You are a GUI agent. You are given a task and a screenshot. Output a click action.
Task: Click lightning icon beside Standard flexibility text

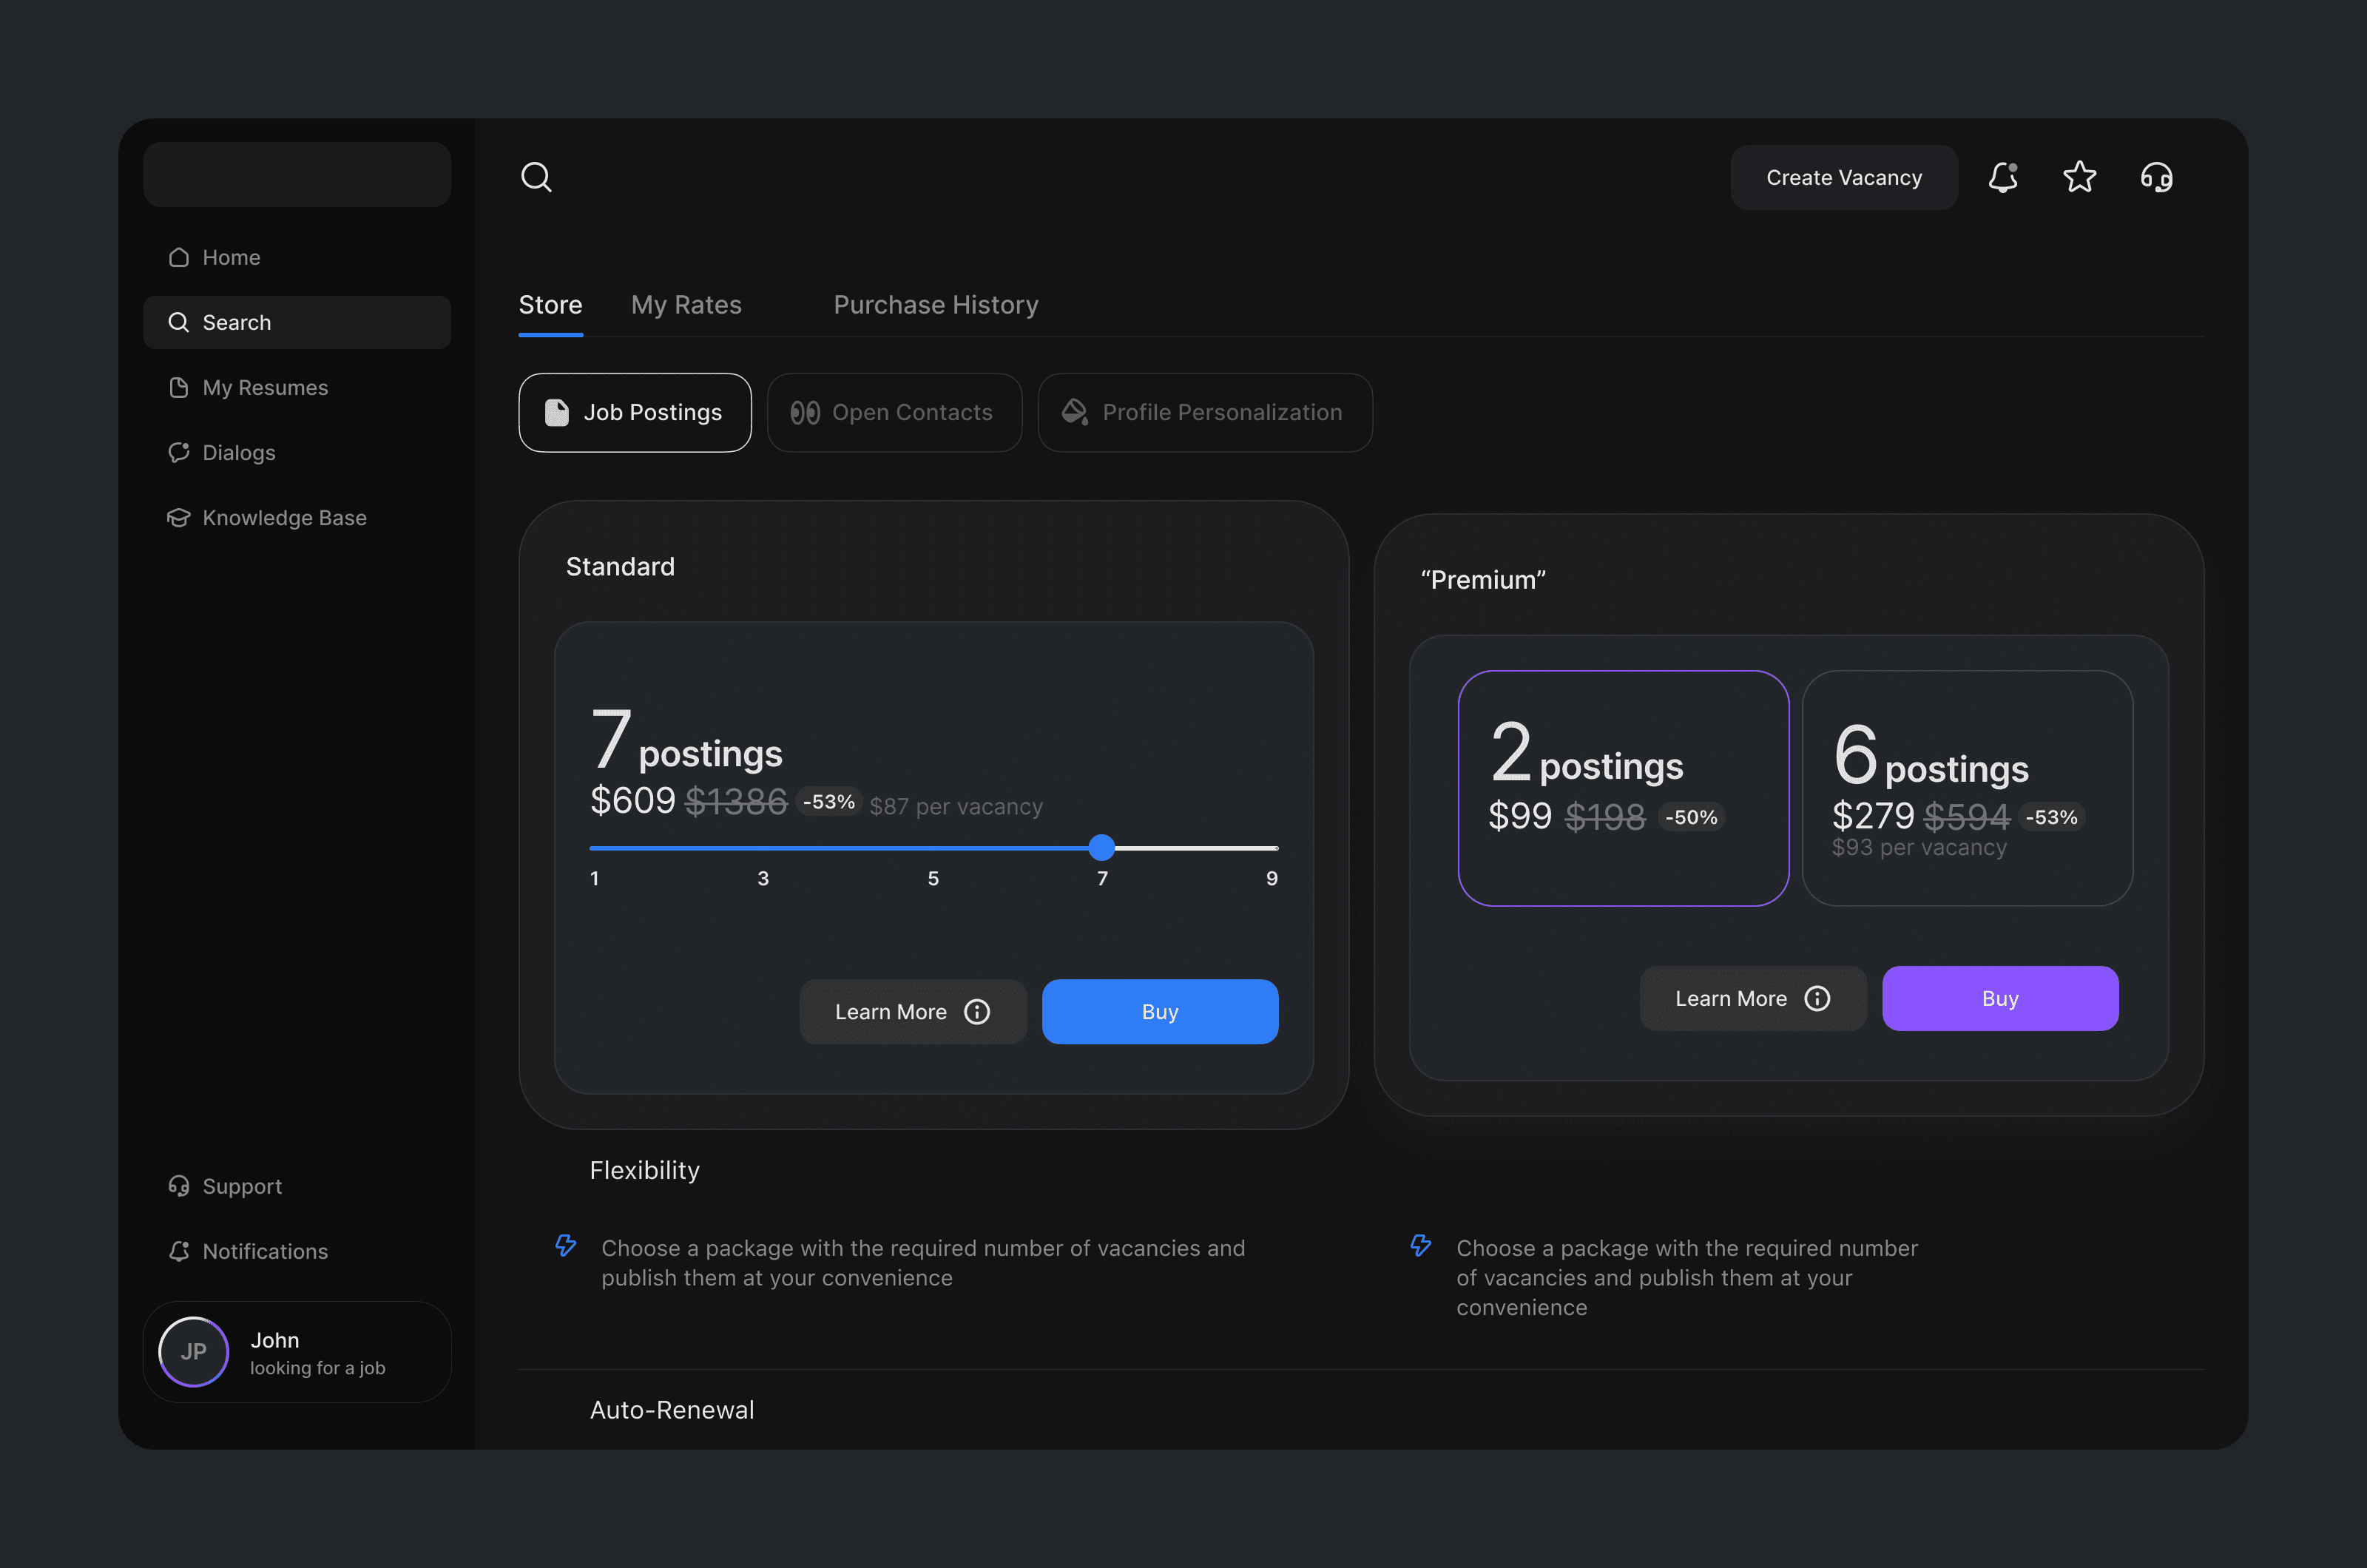coord(566,1246)
